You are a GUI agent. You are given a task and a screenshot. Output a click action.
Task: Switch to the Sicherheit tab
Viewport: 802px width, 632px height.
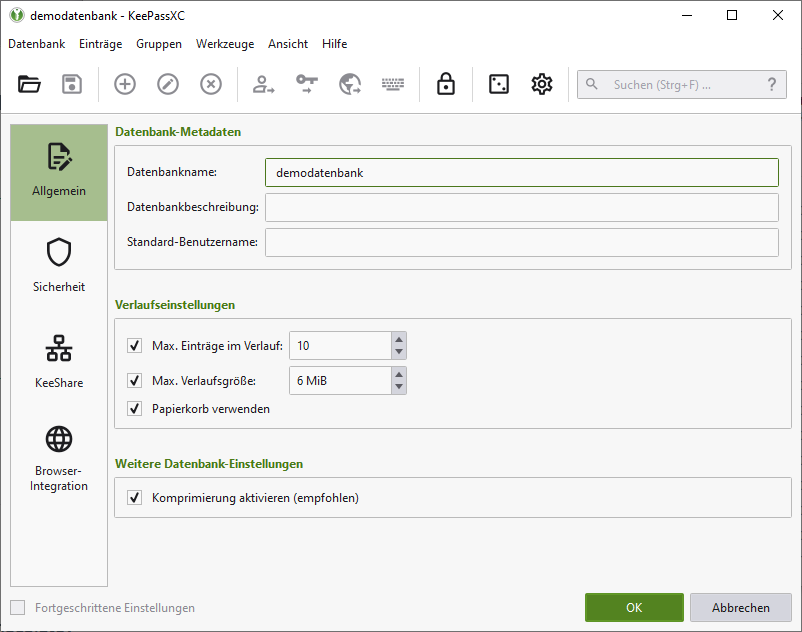click(x=59, y=265)
